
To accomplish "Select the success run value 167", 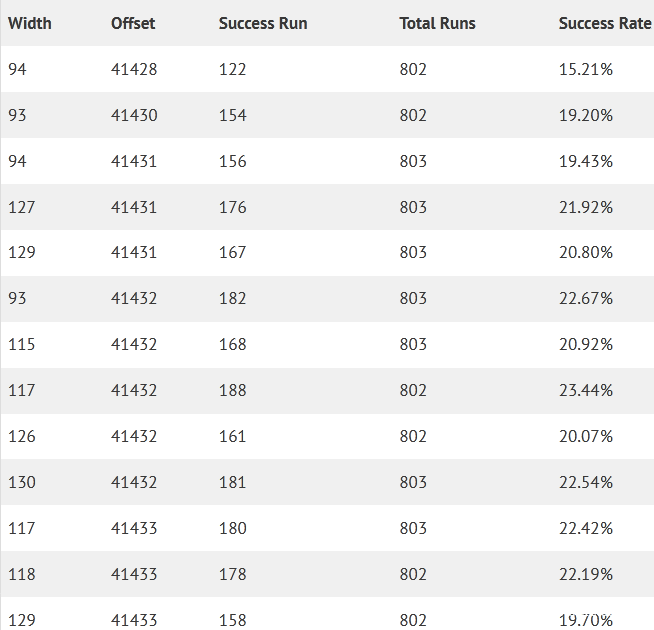I will point(232,252).
